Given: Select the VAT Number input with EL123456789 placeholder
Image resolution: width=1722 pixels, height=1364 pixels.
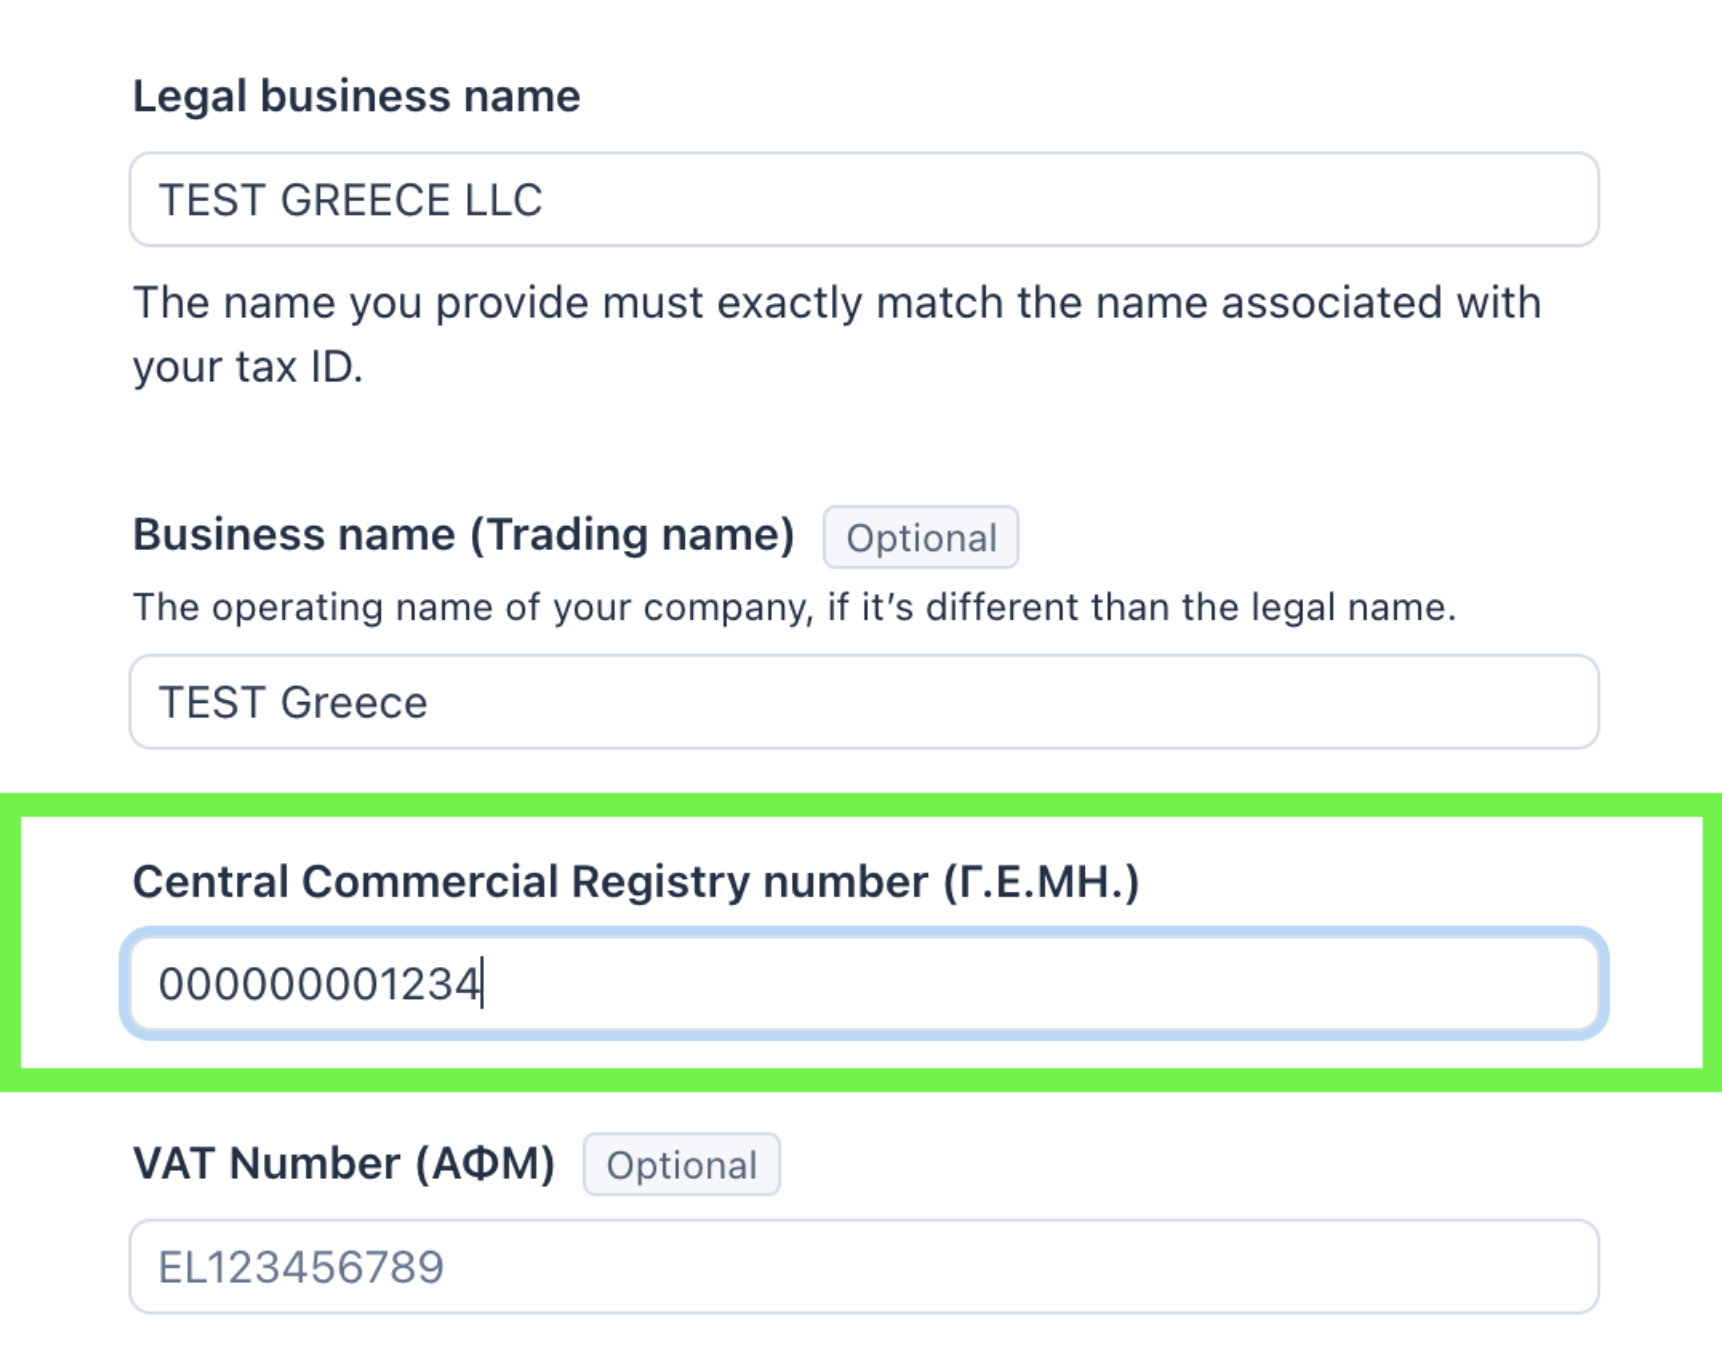Looking at the screenshot, I should 864,1266.
